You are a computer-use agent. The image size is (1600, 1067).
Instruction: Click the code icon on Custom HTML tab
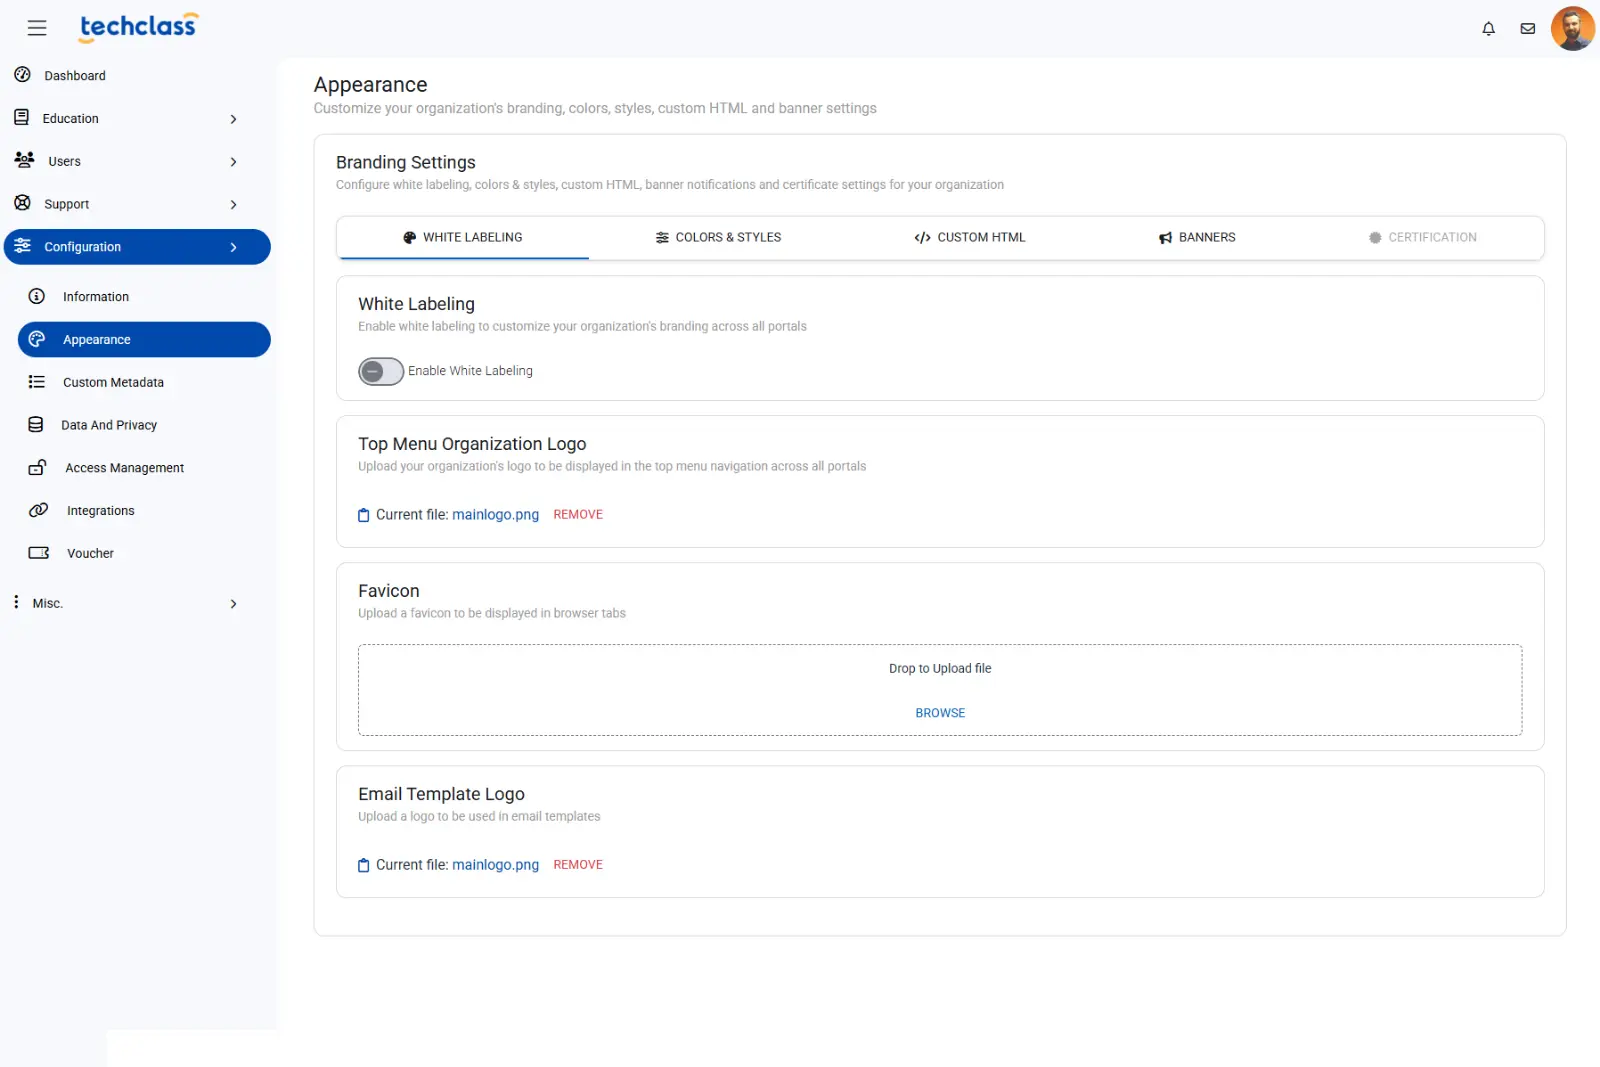922,238
